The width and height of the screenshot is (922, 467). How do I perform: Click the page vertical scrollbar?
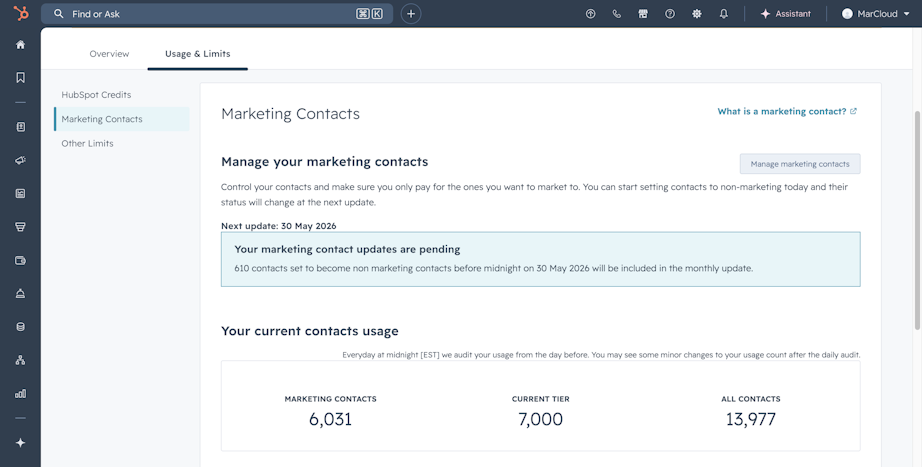917,220
